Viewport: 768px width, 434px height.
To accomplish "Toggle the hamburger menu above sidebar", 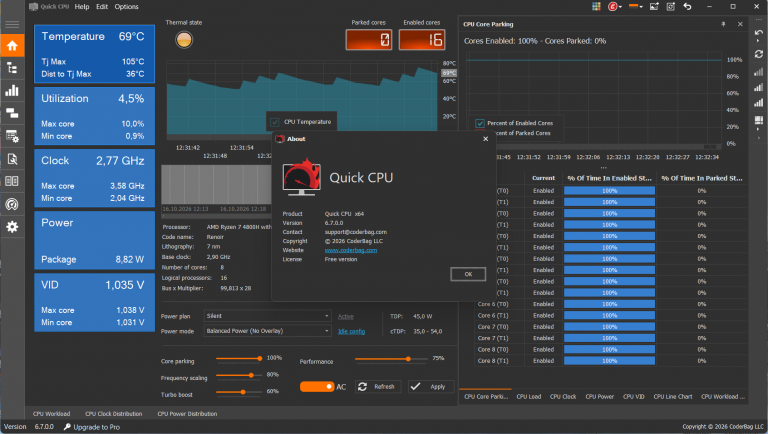I will point(12,24).
